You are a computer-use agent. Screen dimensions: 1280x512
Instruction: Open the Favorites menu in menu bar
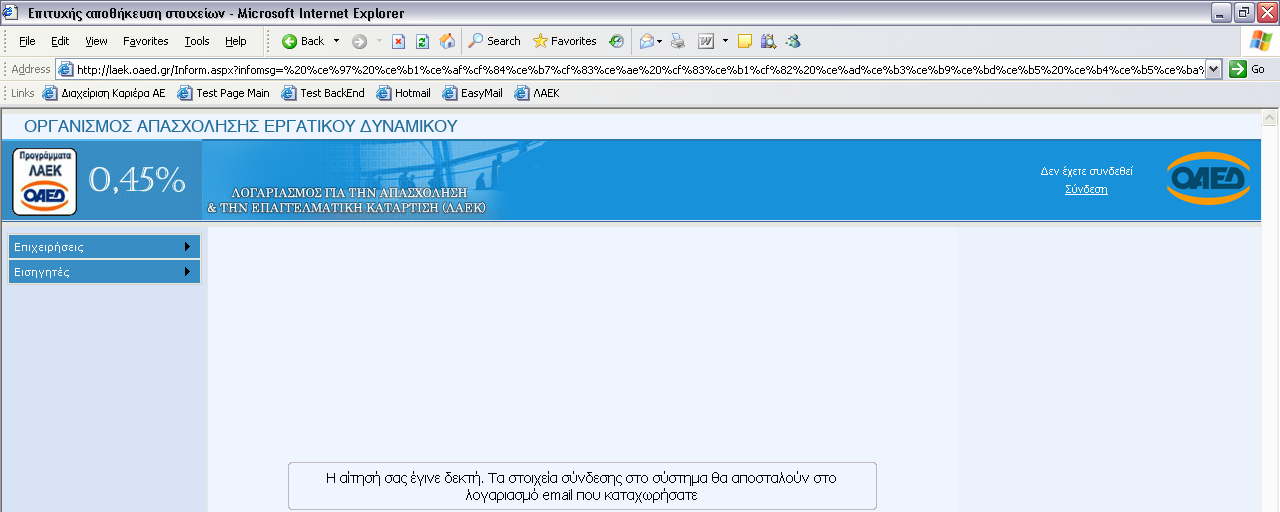146,41
